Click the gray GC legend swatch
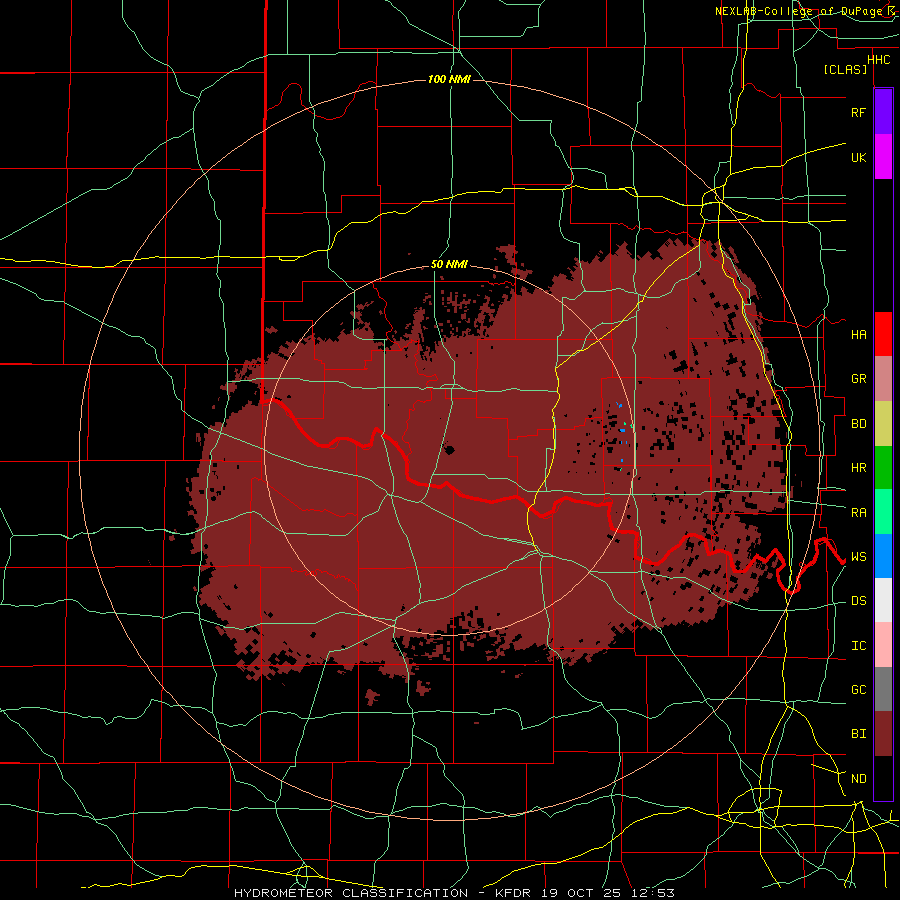This screenshot has height=900, width=900. click(x=883, y=689)
